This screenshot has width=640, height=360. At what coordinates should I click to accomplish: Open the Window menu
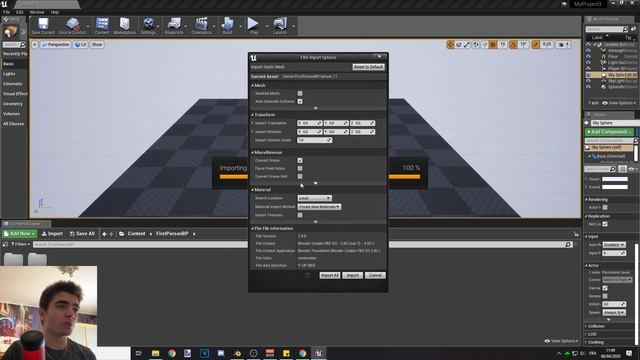[x=37, y=12]
